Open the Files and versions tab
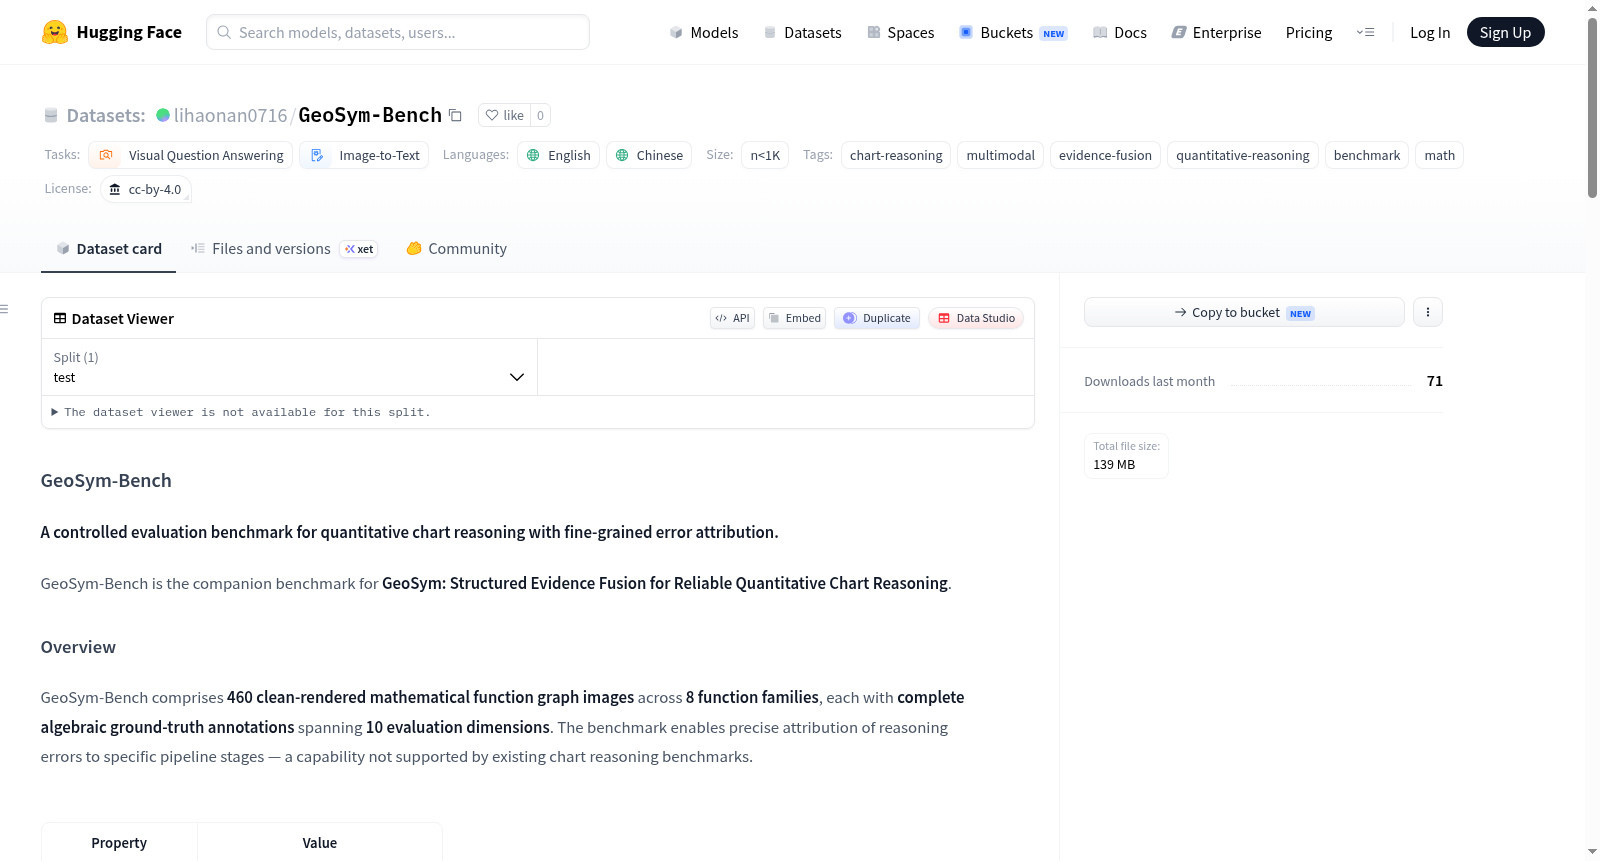This screenshot has width=1600, height=861. click(284, 249)
